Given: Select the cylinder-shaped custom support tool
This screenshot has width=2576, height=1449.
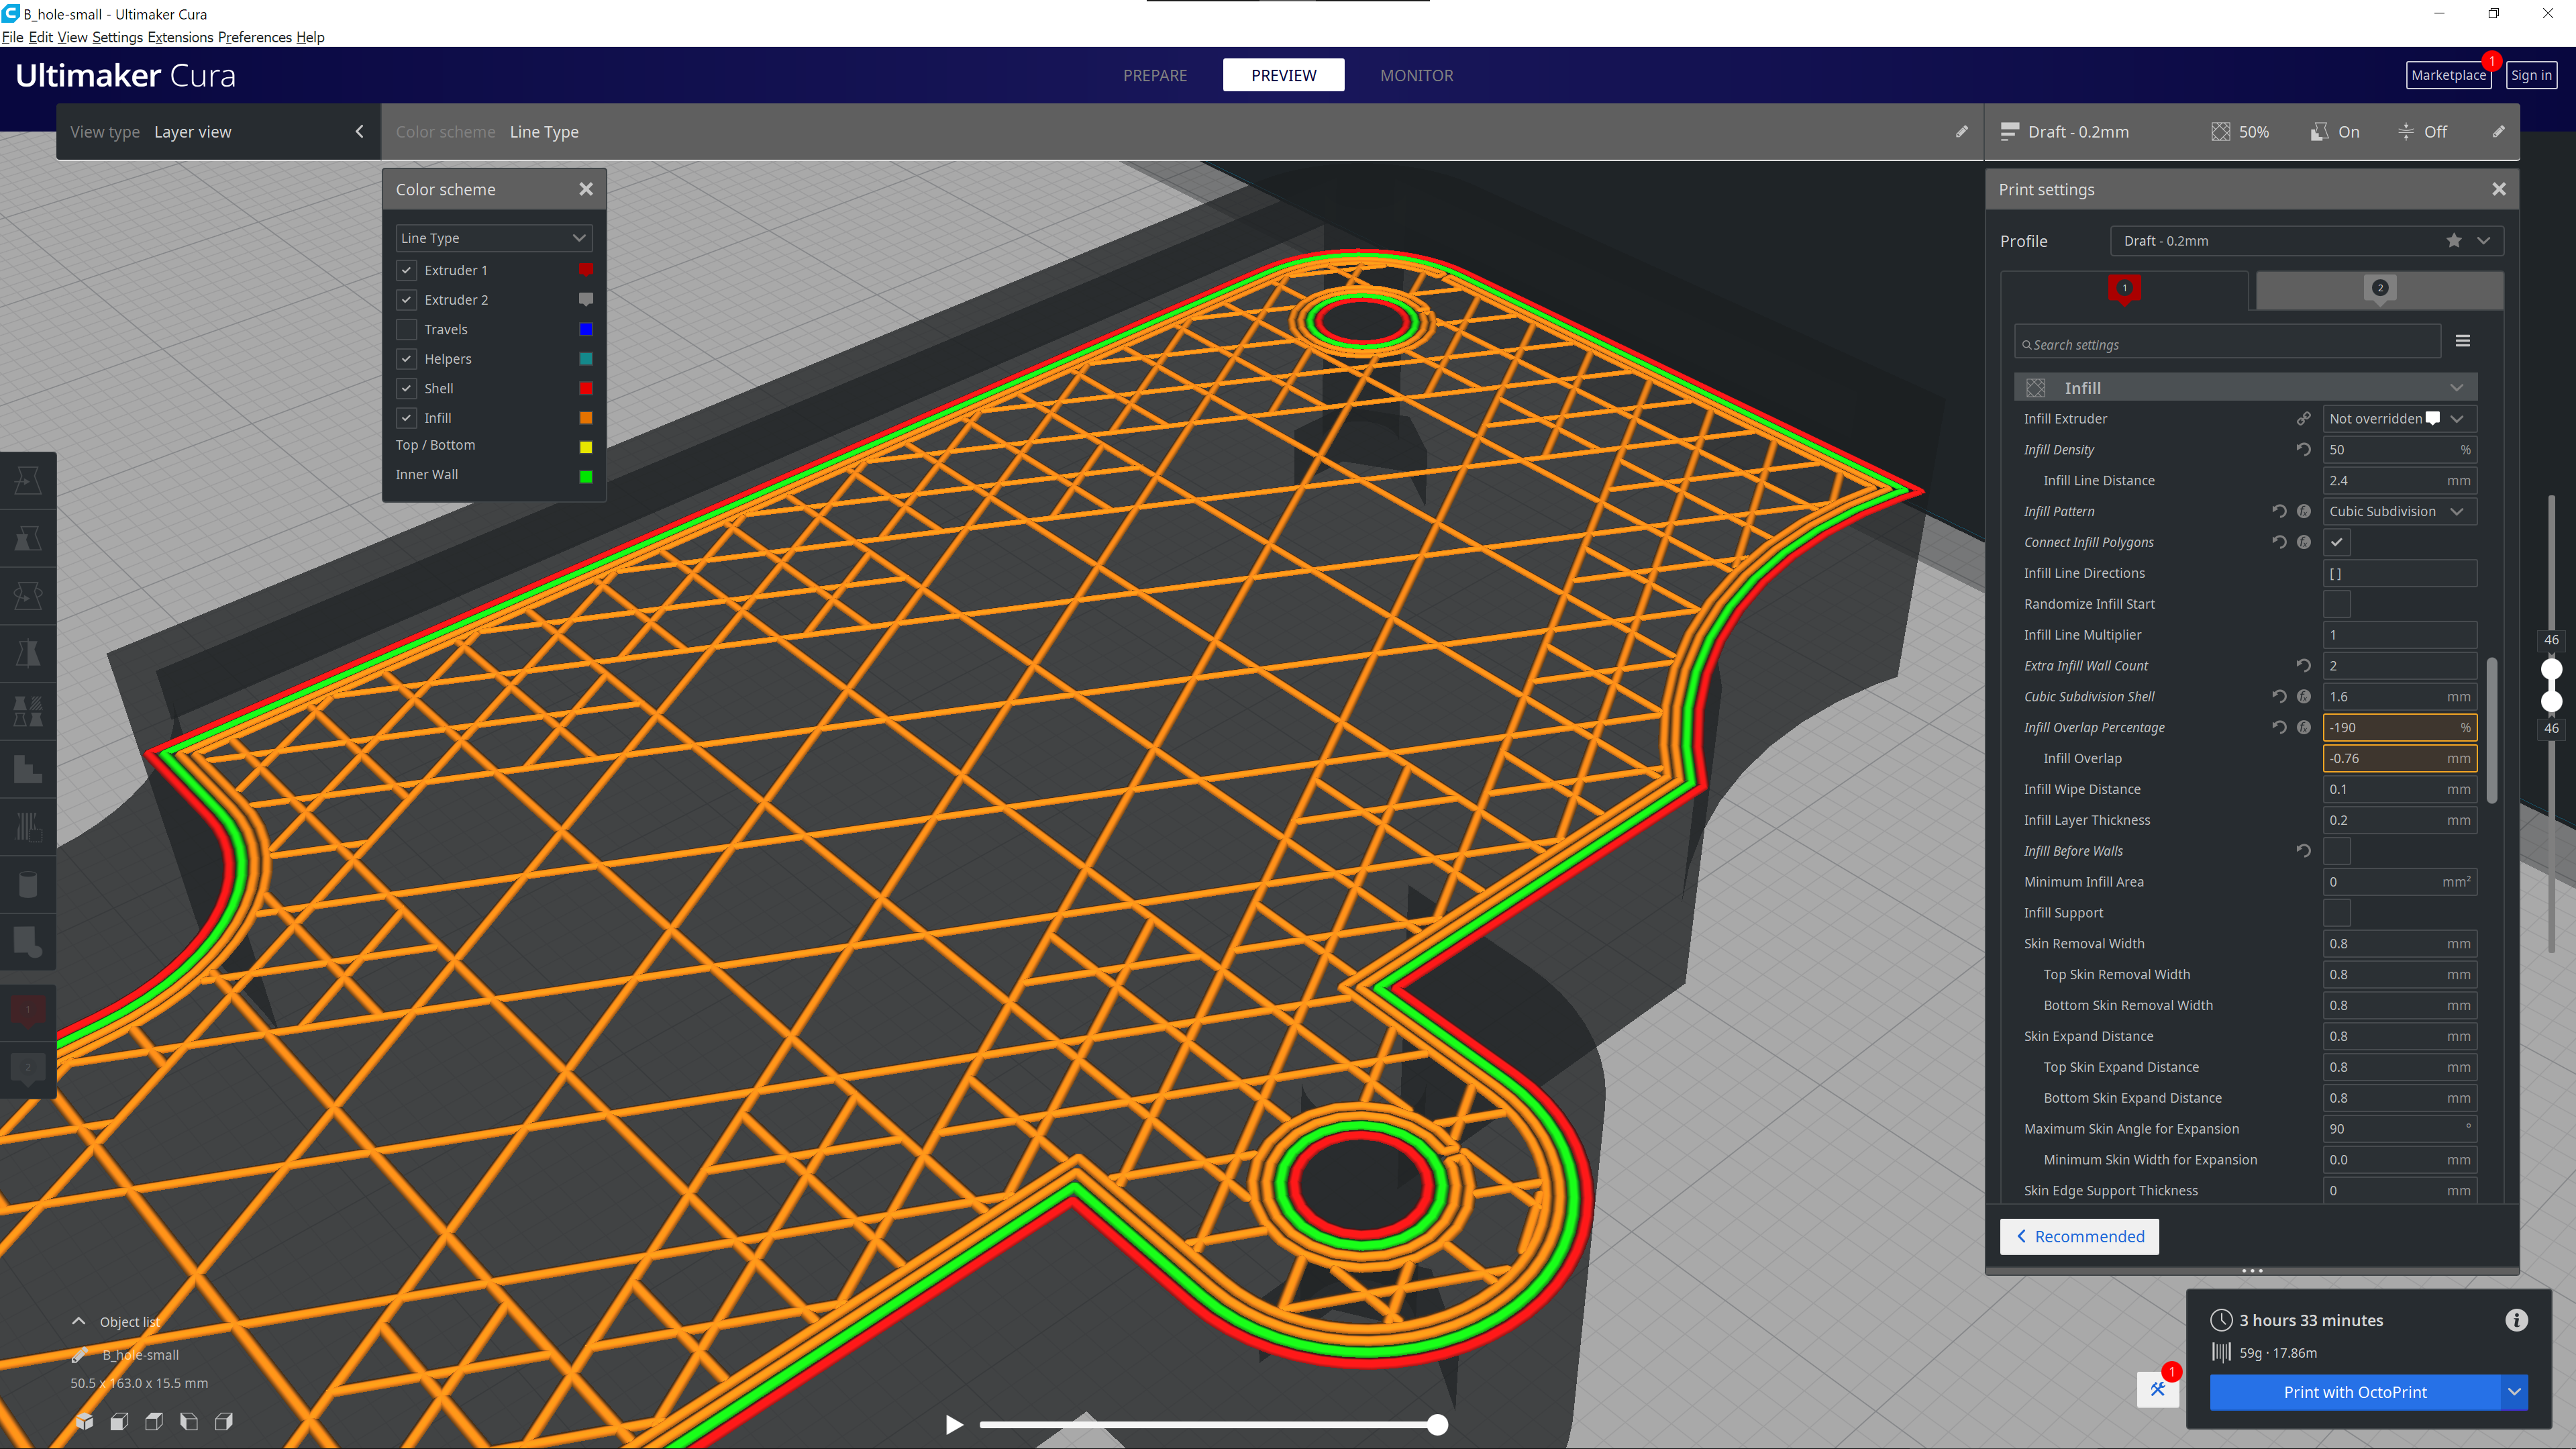Looking at the screenshot, I should pos(28,885).
